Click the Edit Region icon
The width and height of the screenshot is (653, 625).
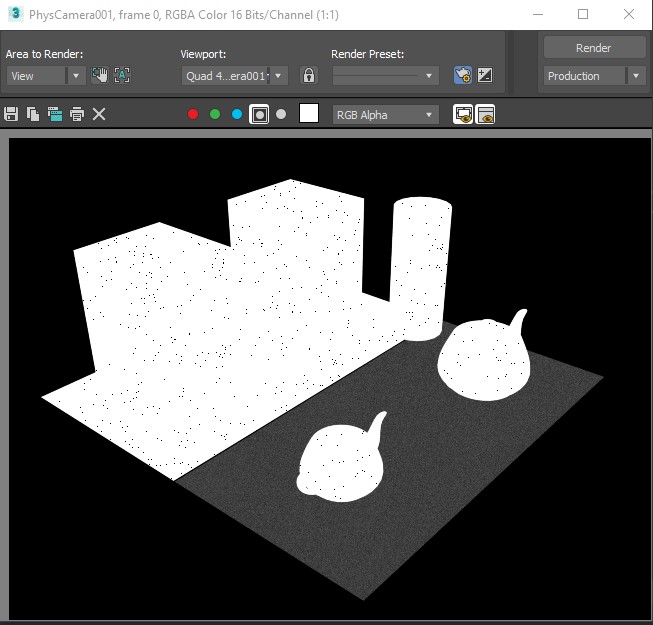100,75
